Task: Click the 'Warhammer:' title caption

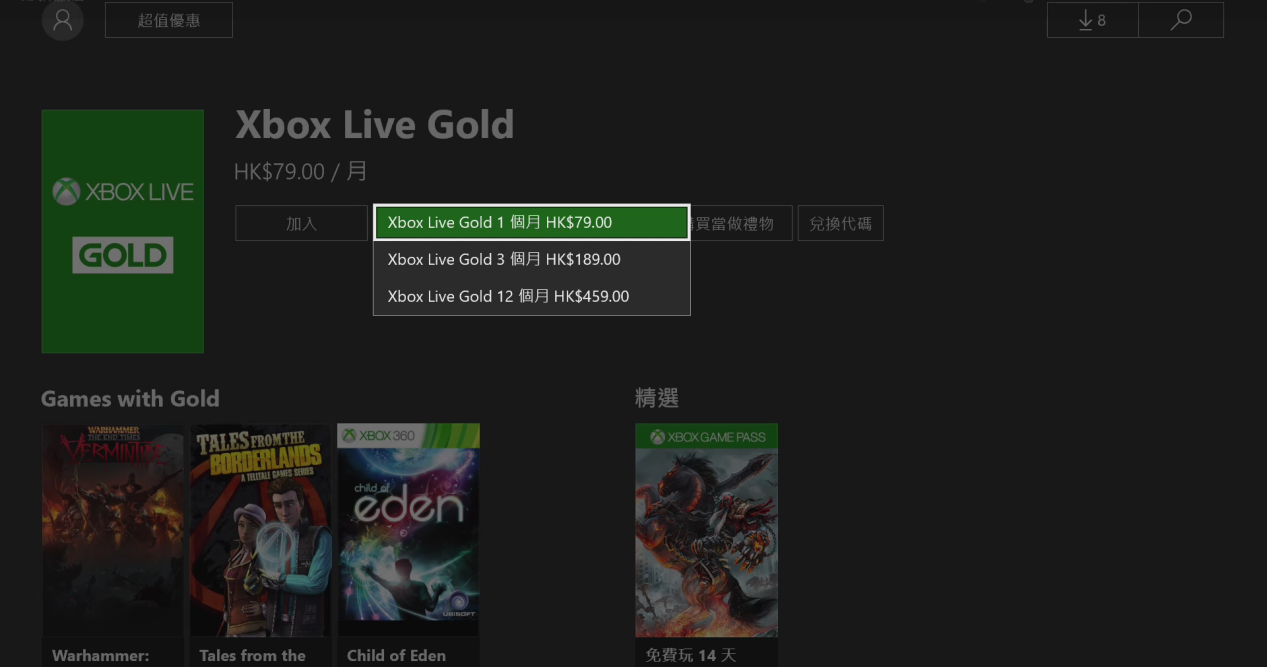Action: 101,655
